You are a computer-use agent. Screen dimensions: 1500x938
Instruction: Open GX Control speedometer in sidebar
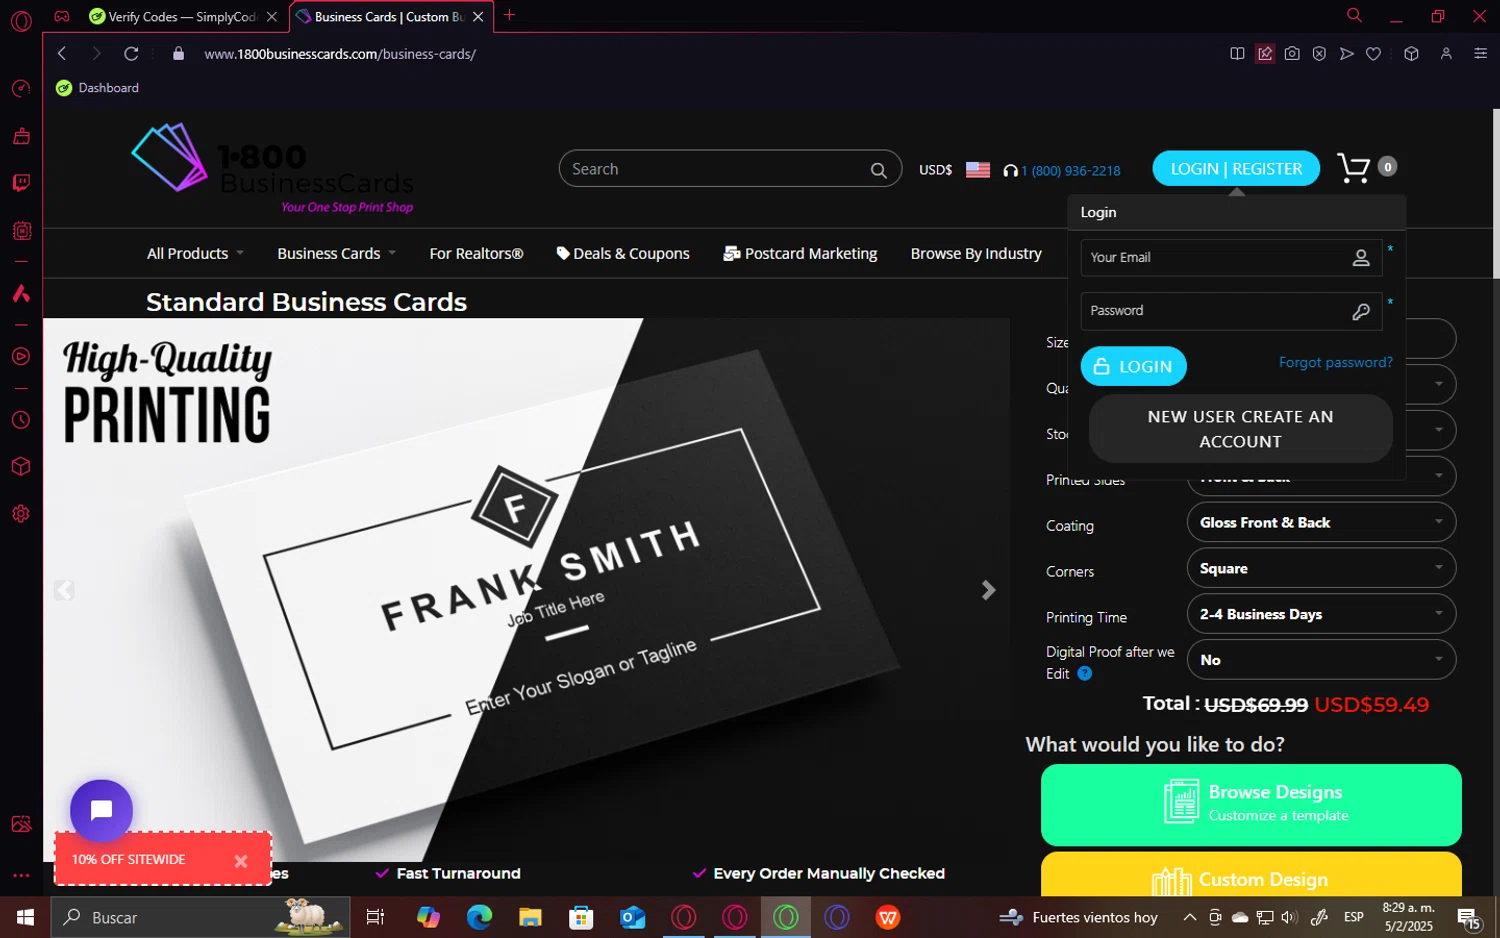pos(21,89)
